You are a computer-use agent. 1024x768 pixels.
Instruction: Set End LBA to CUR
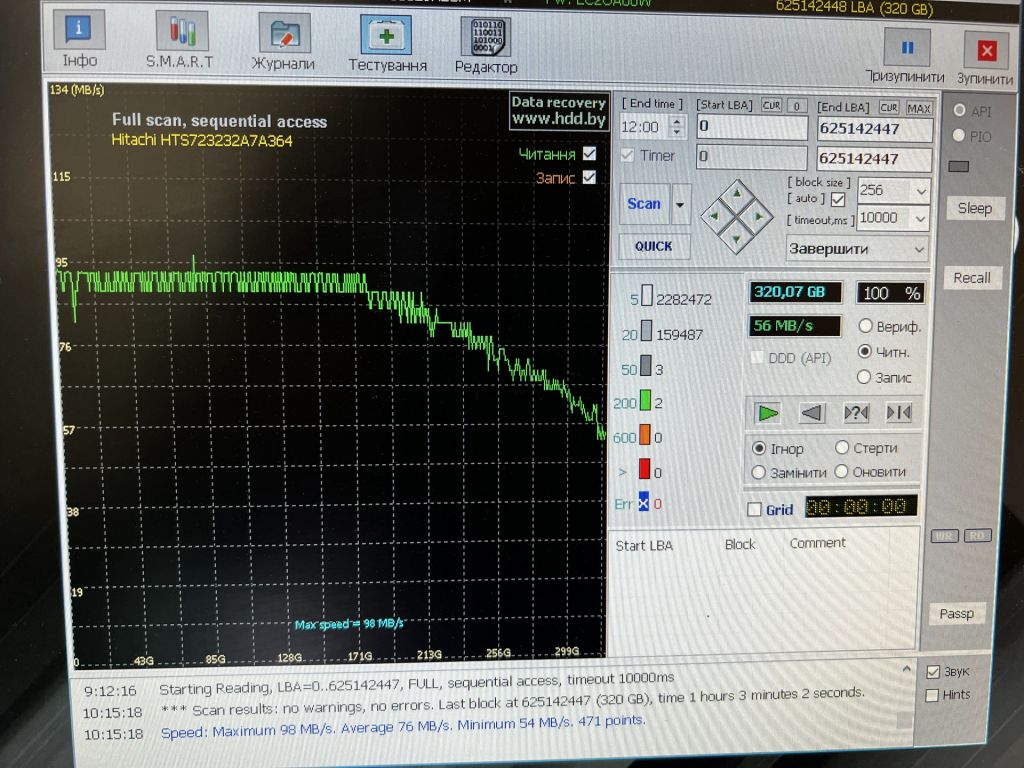tap(888, 107)
